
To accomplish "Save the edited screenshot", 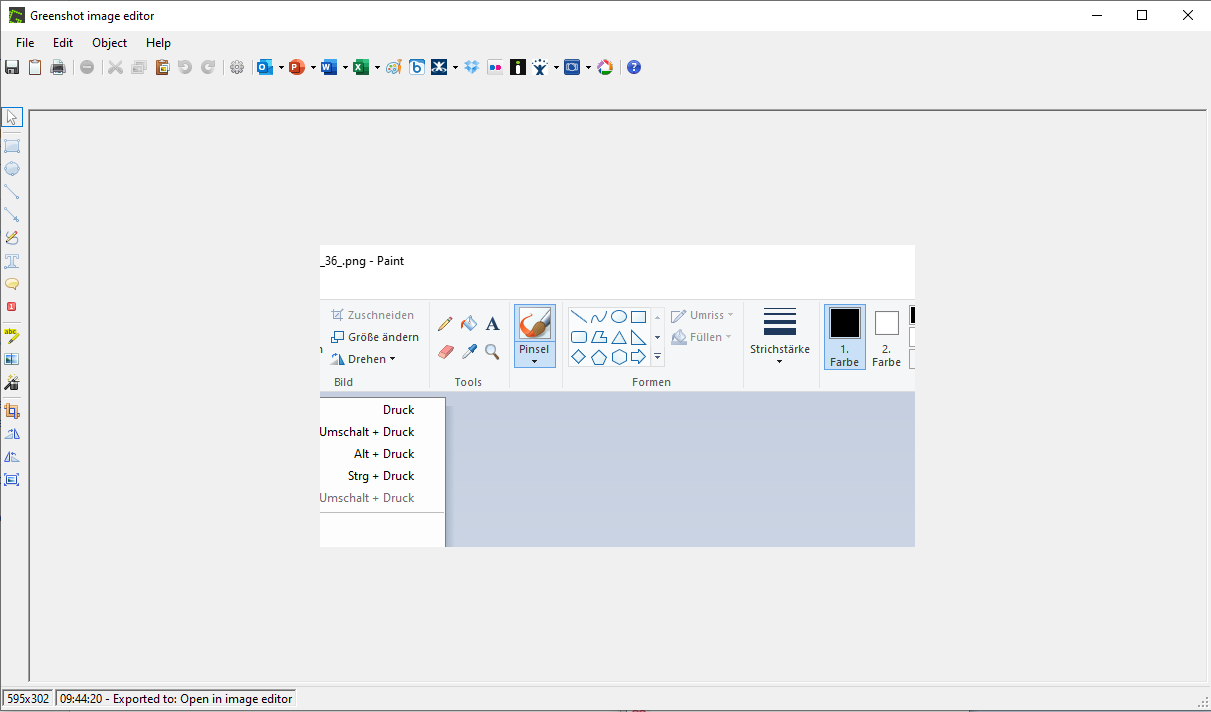I will click(x=12, y=67).
